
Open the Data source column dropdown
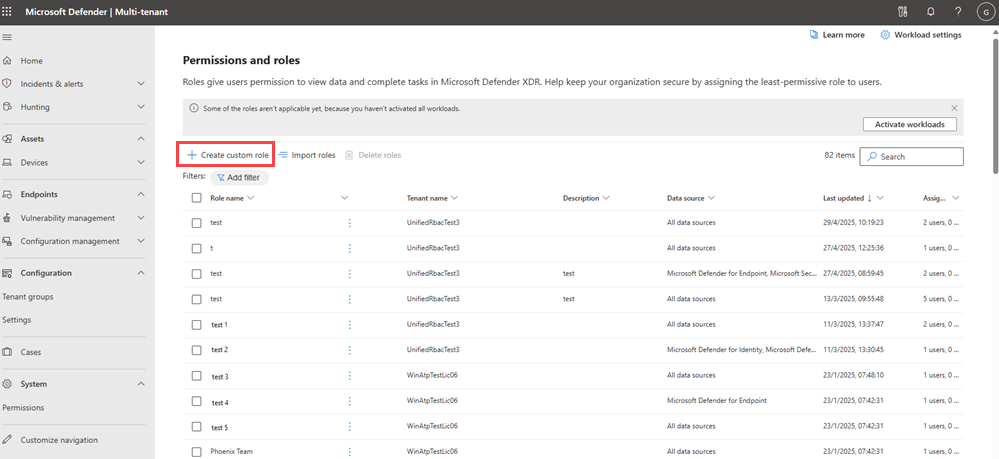click(711, 198)
